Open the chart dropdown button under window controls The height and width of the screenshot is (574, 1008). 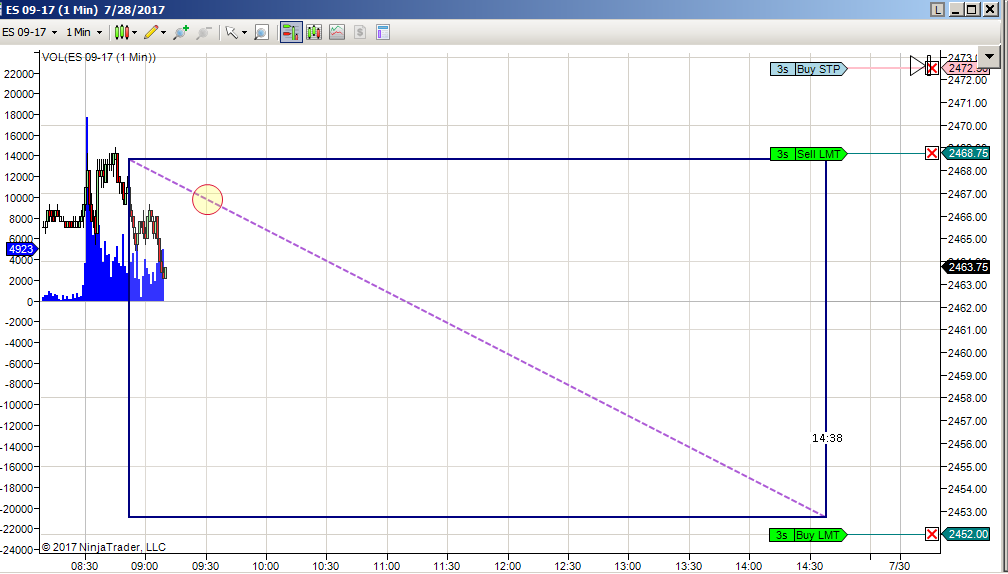990,57
